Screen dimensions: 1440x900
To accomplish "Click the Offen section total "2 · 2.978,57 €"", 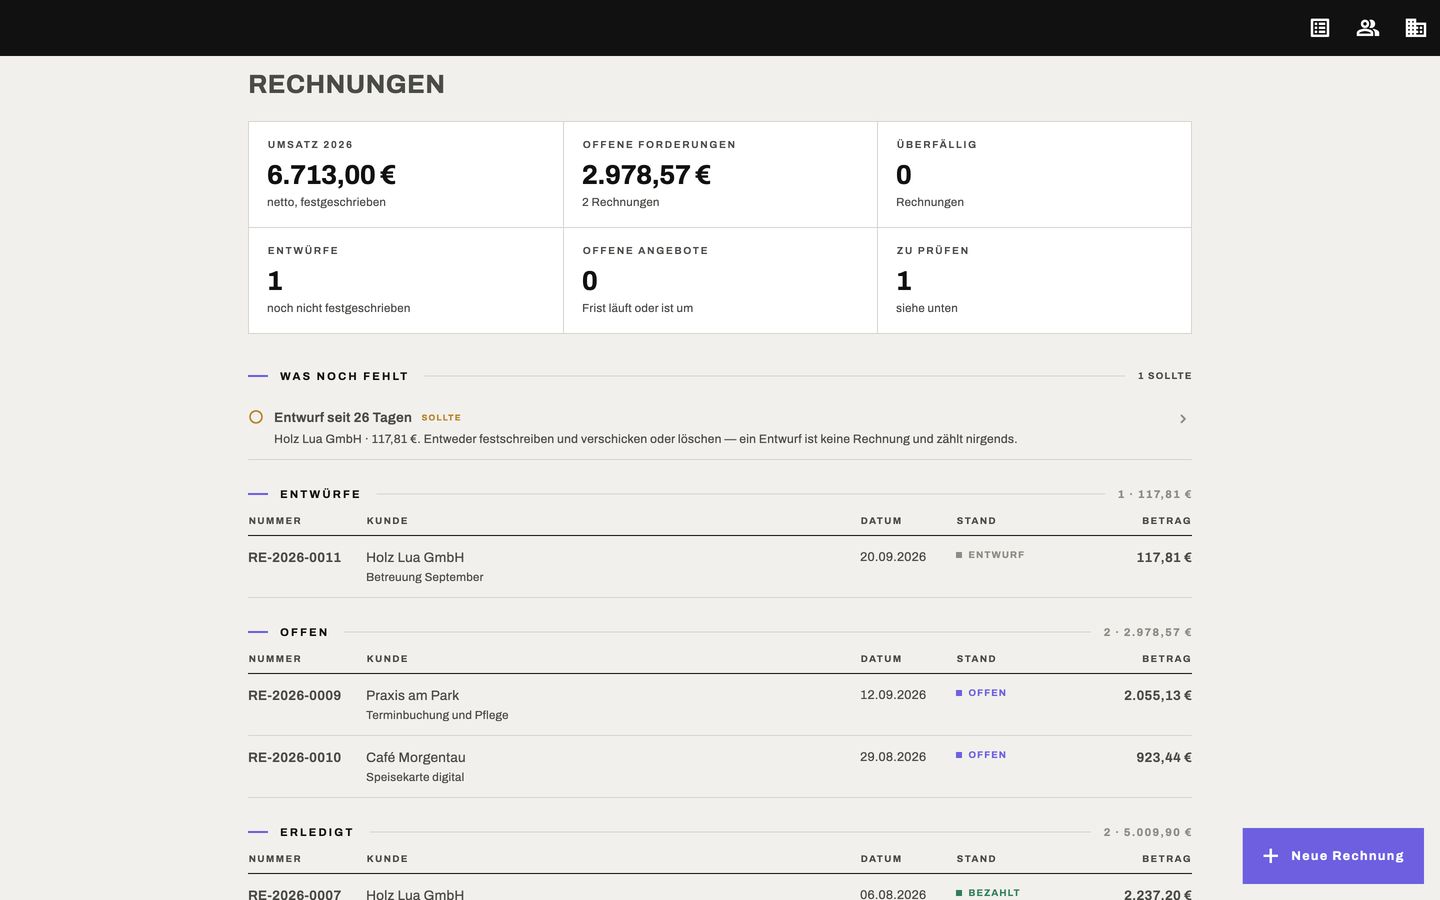I will coord(1148,632).
